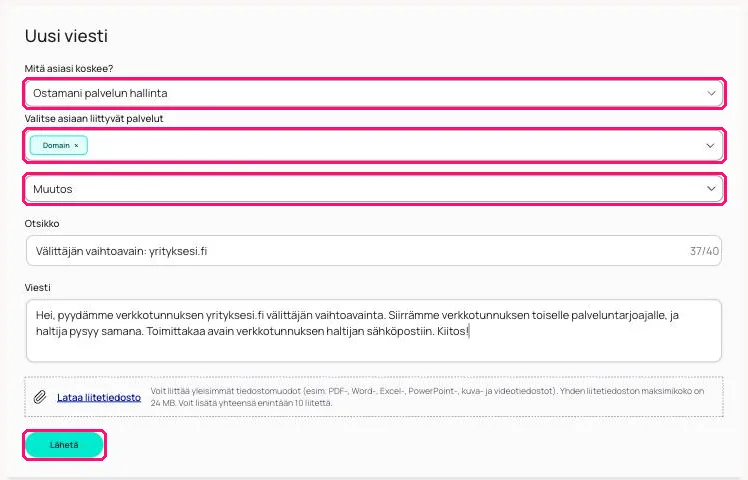The image size is (748, 480).
Task: Open the Muutos request type dropdown
Action: [374, 189]
